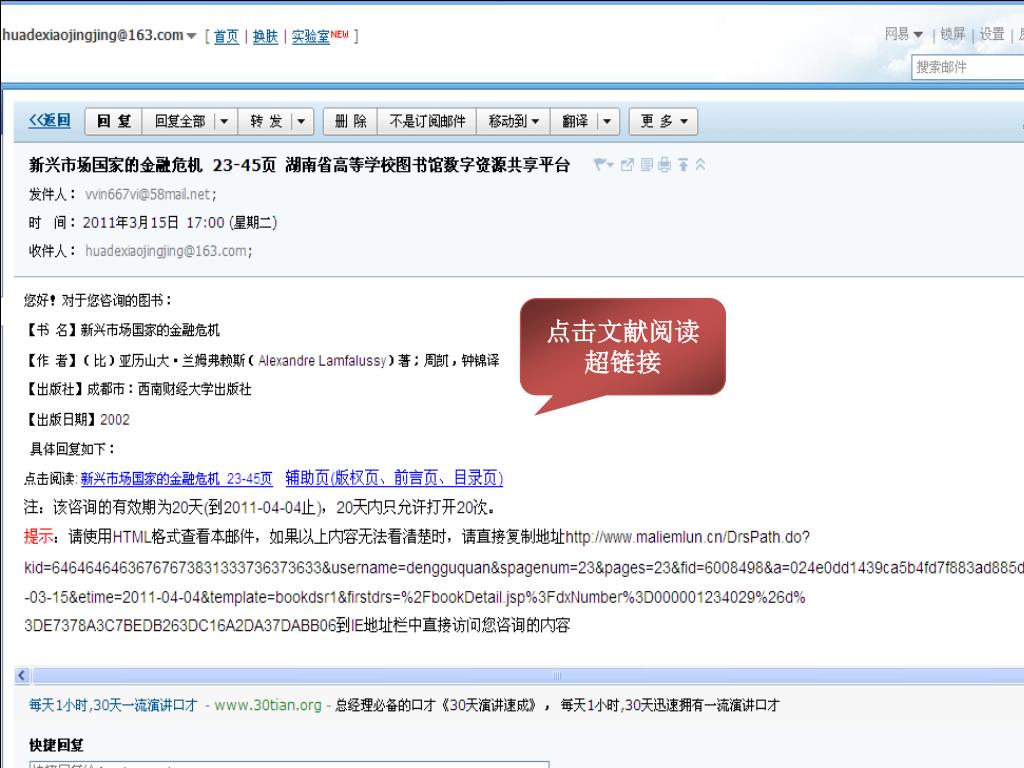Open the 移动到 dropdown
Screen dimensions: 1024x768
[x=513, y=121]
